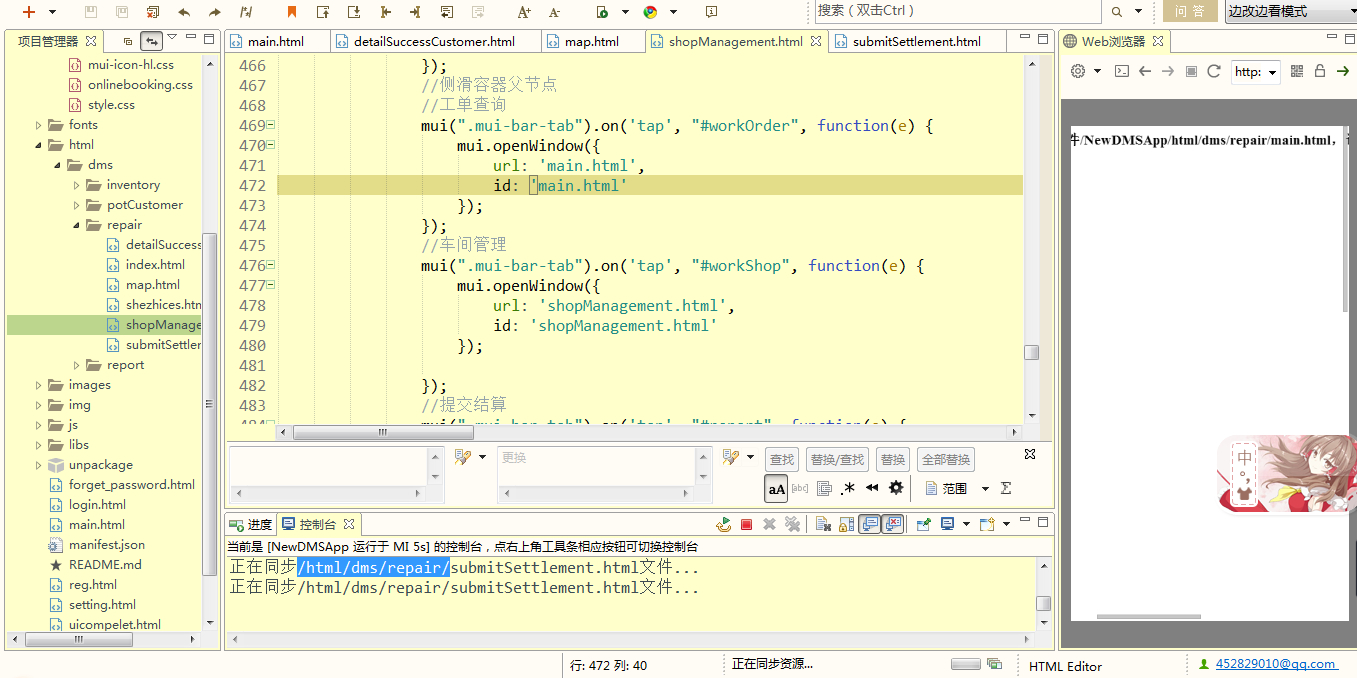The height and width of the screenshot is (678, 1357).
Task: Switch to the map.html editor tab
Action: (x=591, y=41)
